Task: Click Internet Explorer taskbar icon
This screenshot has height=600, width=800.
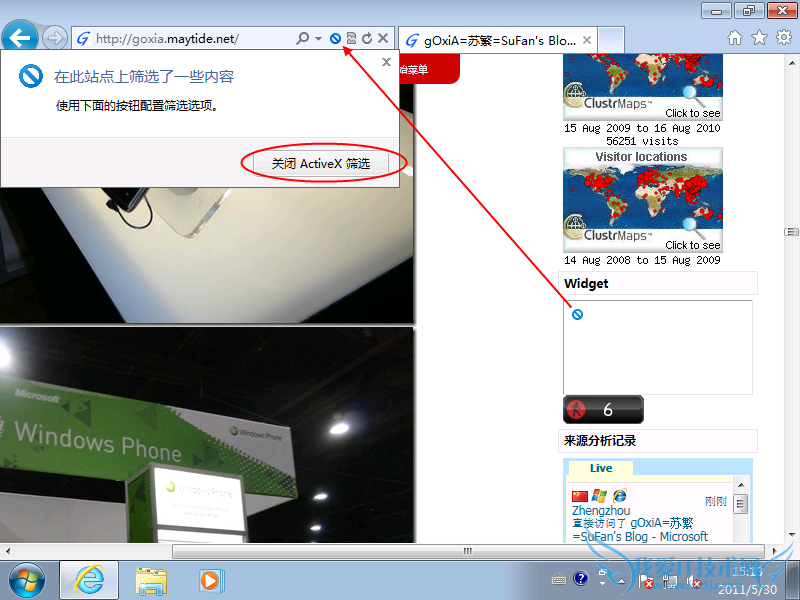Action: pos(89,580)
